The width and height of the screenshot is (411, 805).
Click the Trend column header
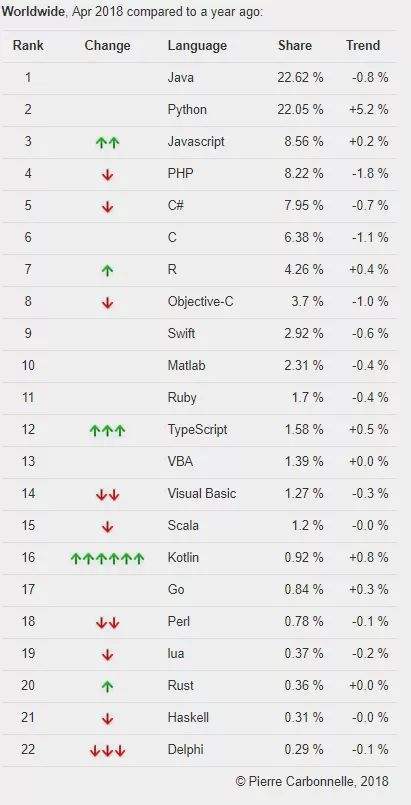pyautogui.click(x=363, y=45)
